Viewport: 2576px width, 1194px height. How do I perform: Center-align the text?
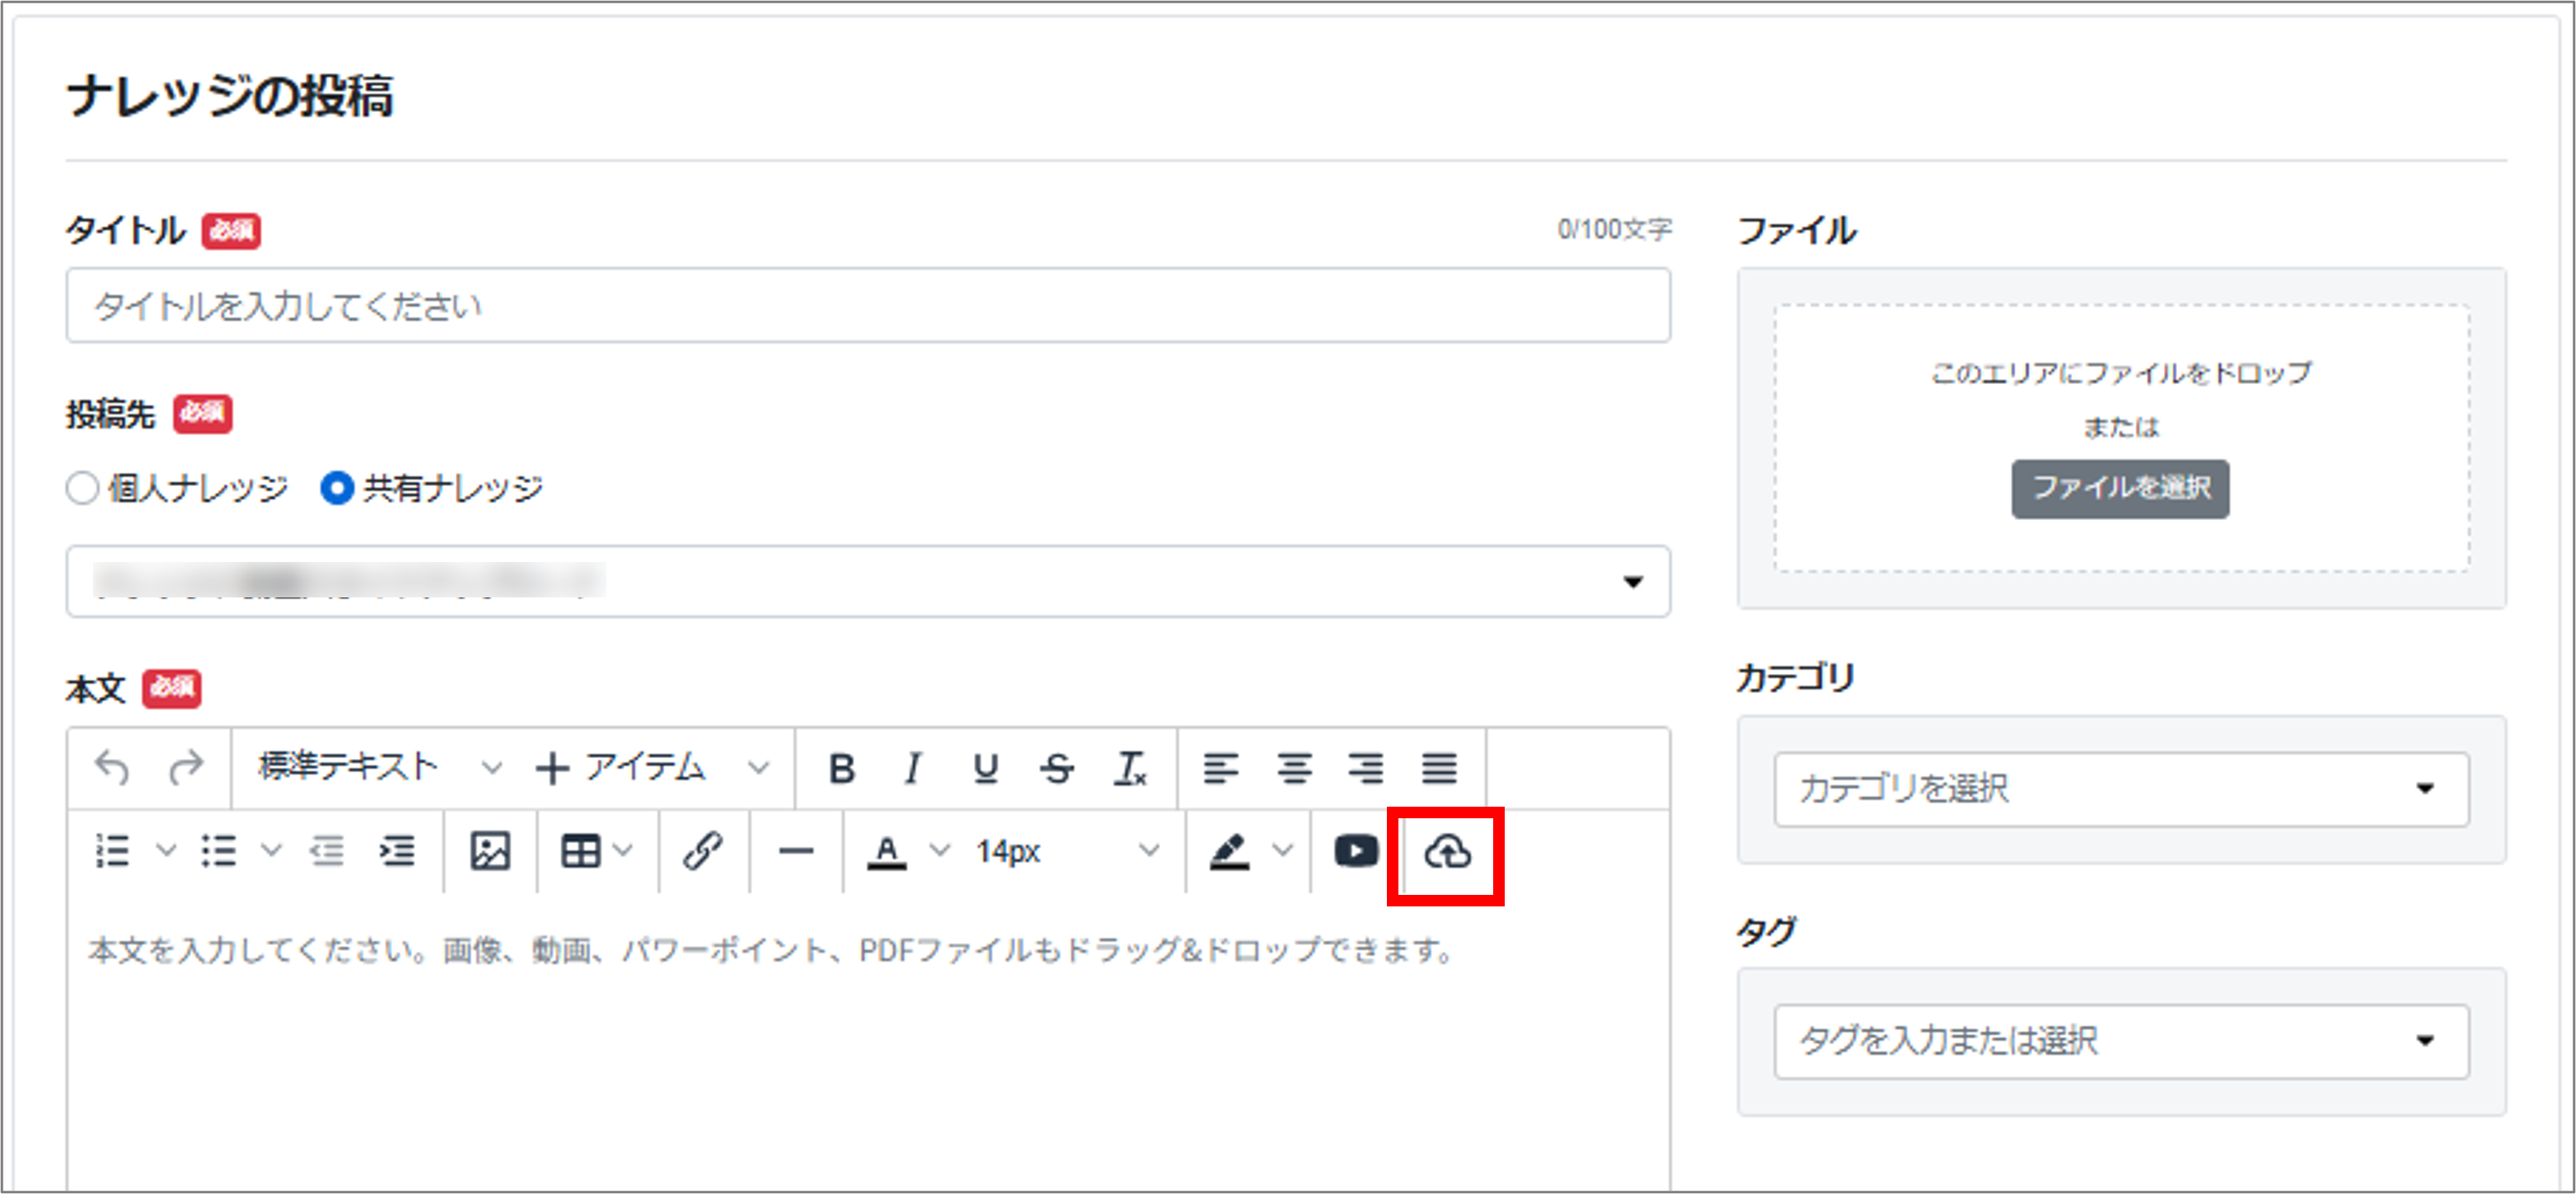[x=1294, y=768]
